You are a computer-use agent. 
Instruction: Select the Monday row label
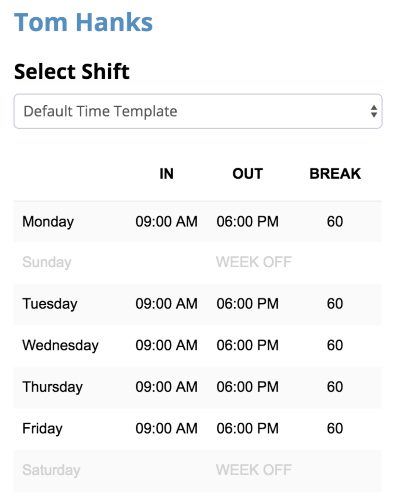click(48, 222)
